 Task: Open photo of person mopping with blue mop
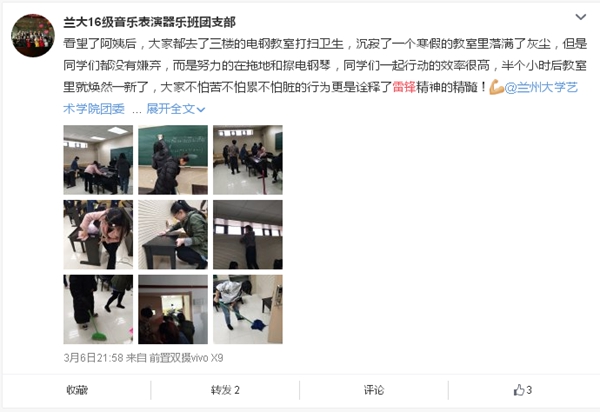point(248,309)
